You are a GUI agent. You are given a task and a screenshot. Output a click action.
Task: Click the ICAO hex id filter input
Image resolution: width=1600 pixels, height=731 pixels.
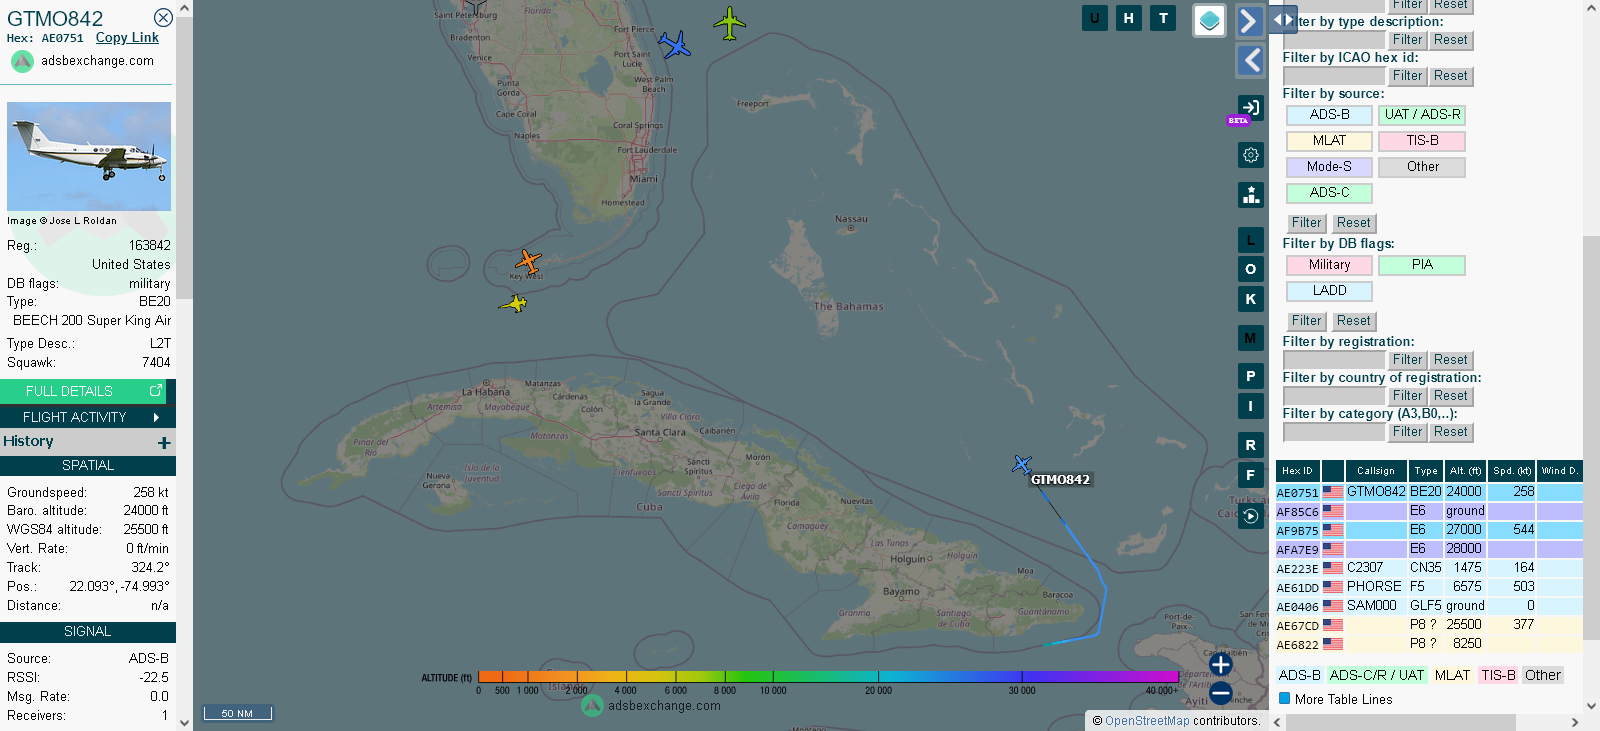pyautogui.click(x=1334, y=76)
